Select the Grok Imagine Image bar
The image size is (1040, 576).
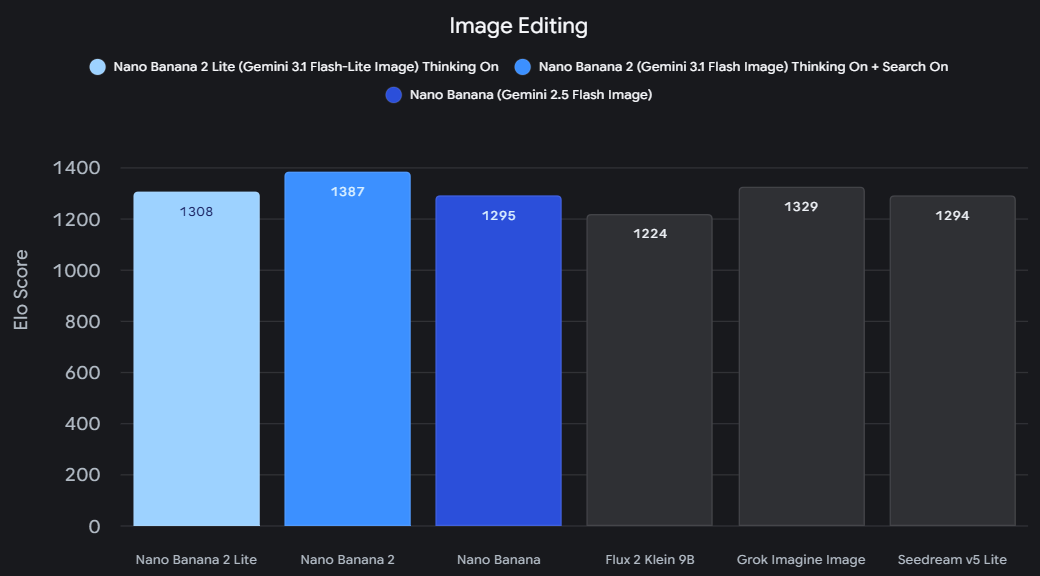(x=801, y=356)
